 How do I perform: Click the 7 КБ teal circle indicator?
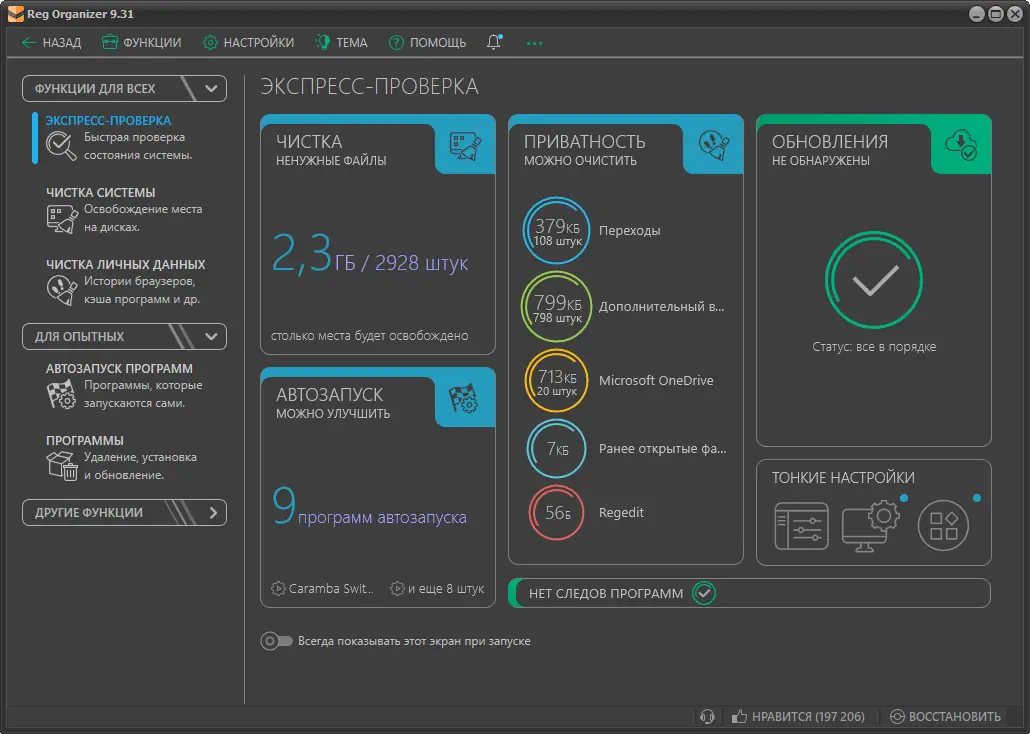(x=556, y=449)
